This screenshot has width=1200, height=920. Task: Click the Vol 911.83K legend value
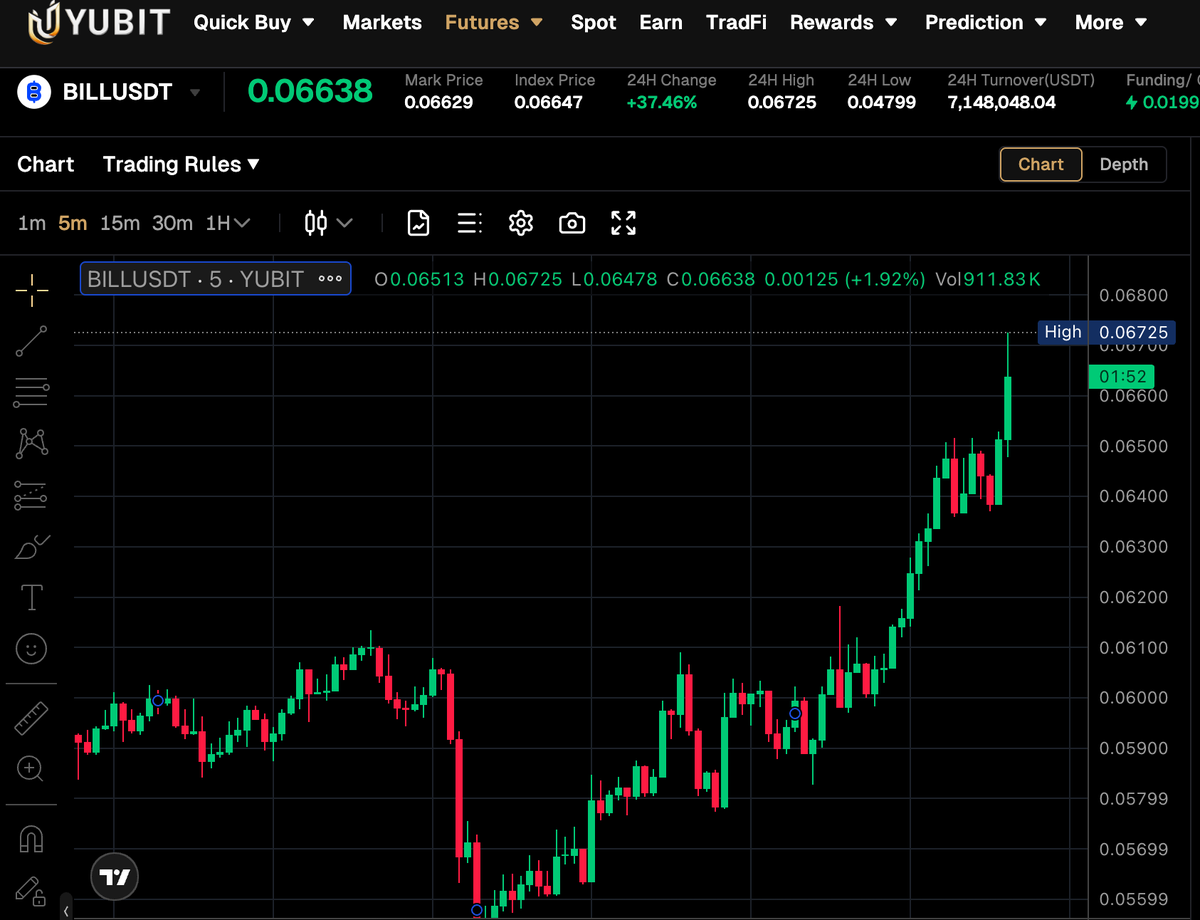click(988, 279)
